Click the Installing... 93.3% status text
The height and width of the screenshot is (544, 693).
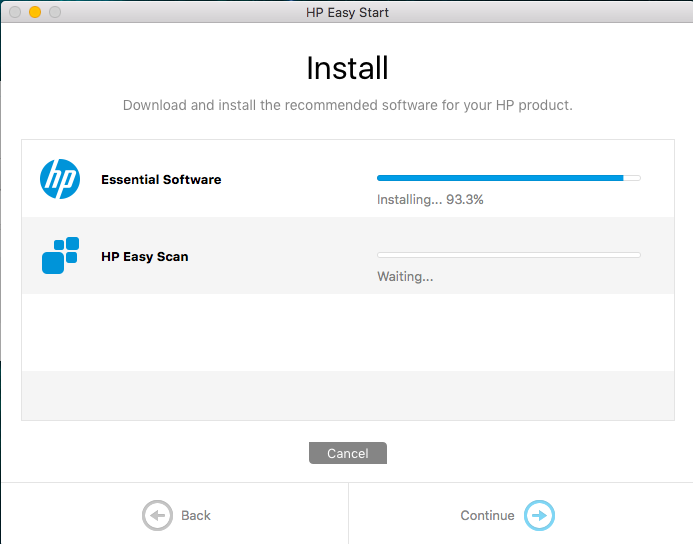[x=430, y=200]
